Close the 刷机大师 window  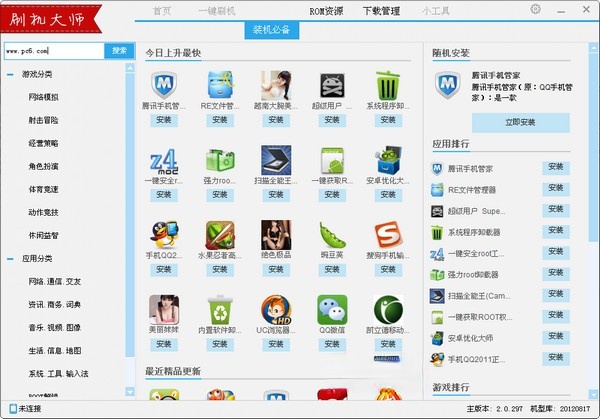[x=586, y=9]
